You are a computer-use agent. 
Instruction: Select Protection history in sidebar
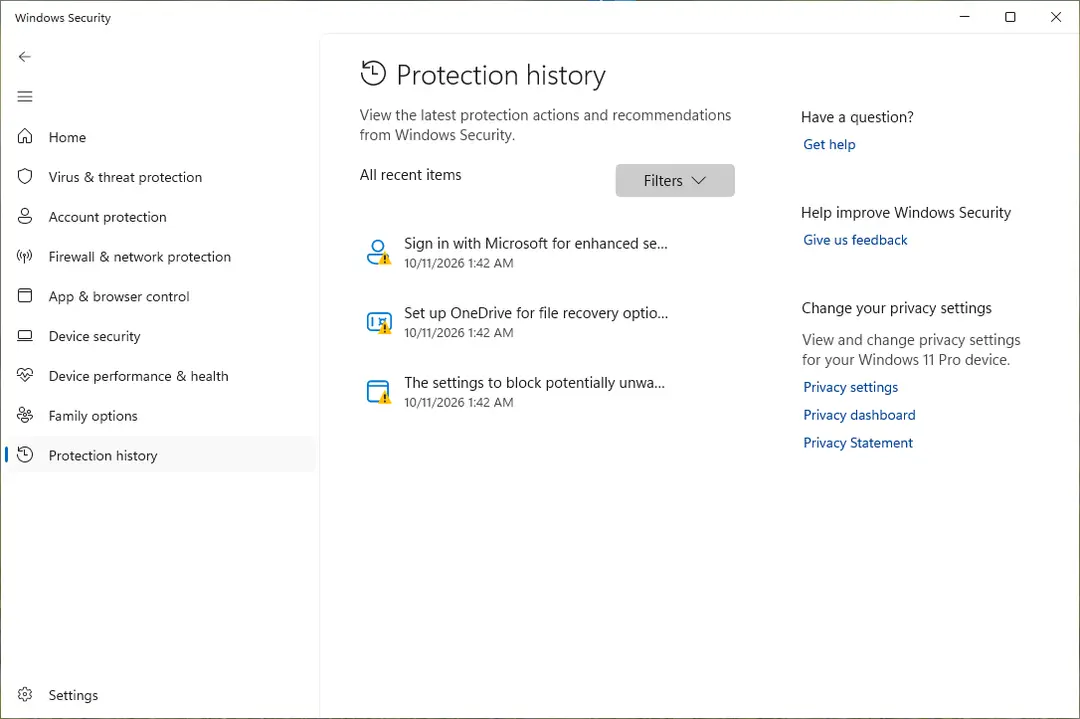coord(160,455)
